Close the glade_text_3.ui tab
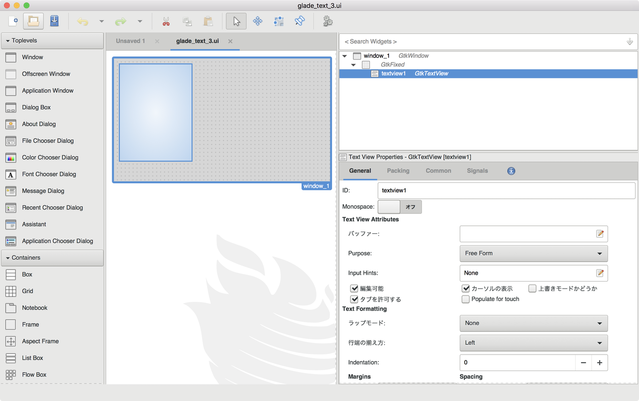The image size is (639, 401). click(230, 41)
